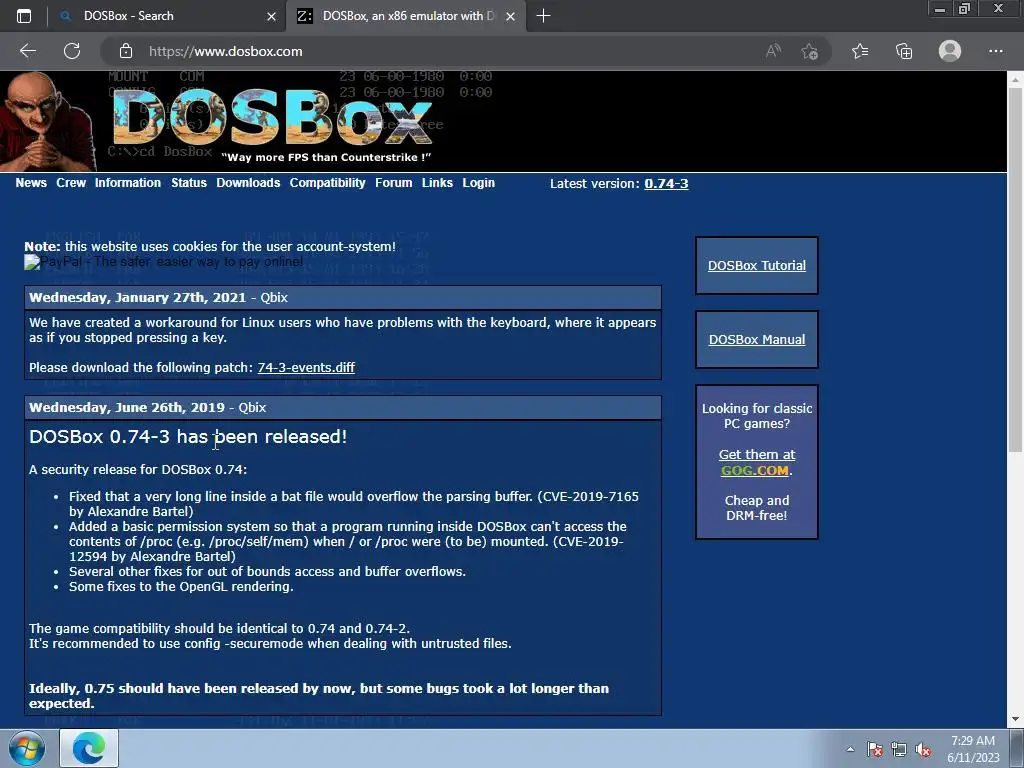Open the DOSBox Manual link
This screenshot has height=768, width=1024.
click(756, 340)
